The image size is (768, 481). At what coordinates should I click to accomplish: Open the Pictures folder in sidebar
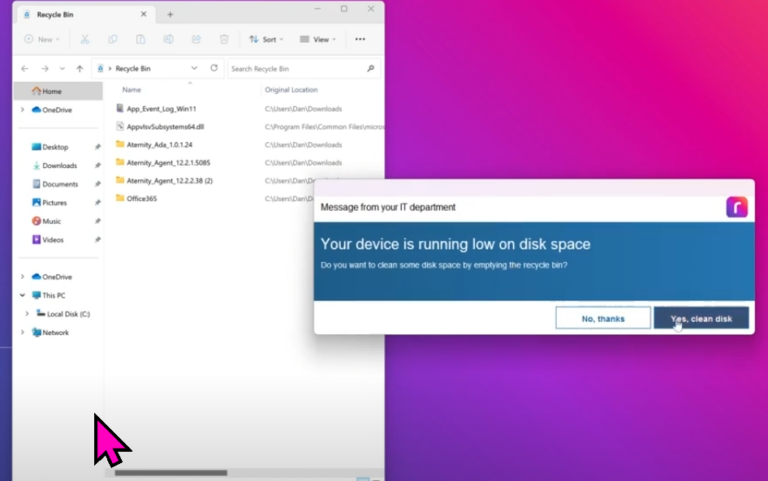pos(55,202)
